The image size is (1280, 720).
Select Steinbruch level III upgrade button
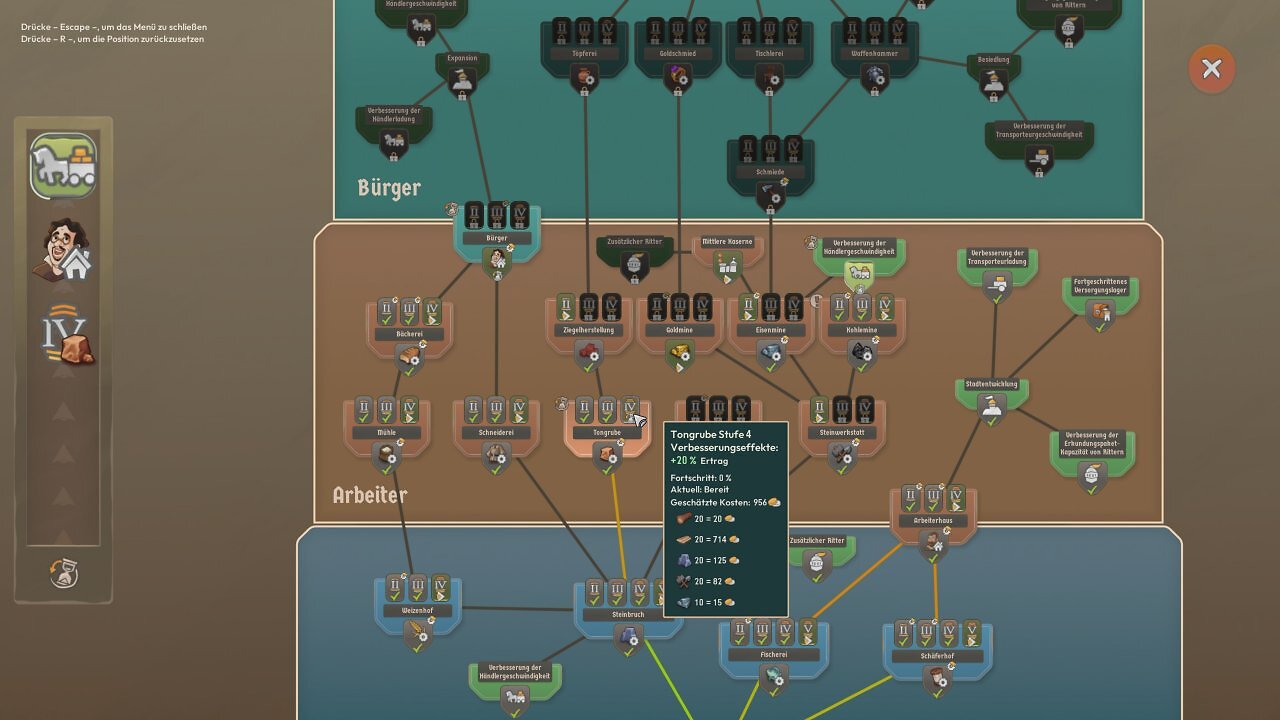617,592
